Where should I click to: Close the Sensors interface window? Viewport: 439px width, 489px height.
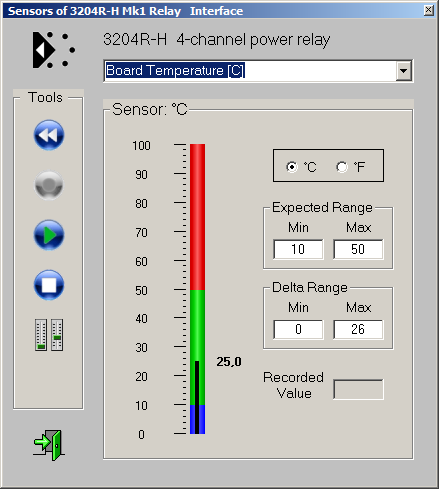[429, 10]
